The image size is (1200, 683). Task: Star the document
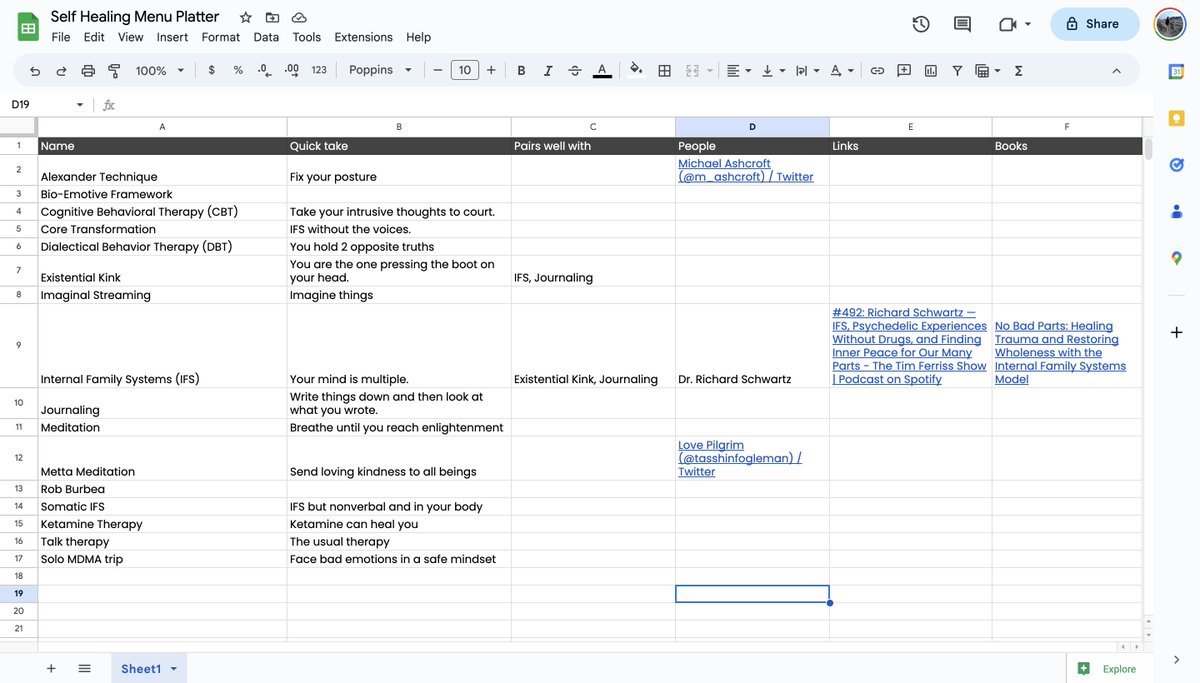tap(246, 17)
